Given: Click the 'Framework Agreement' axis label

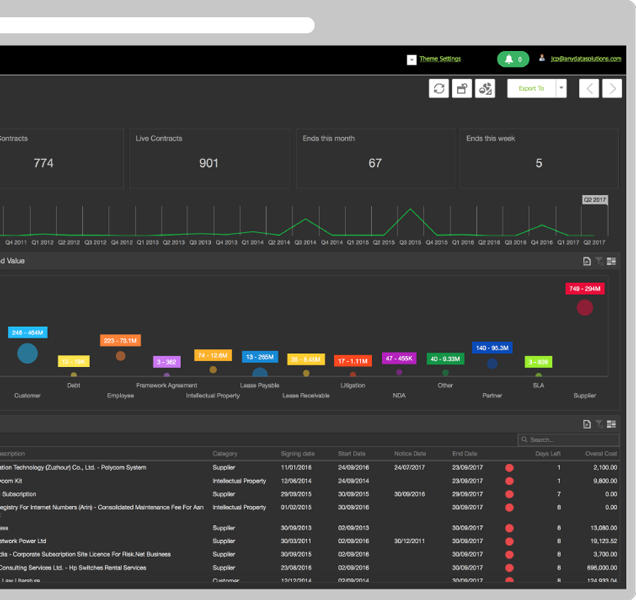Looking at the screenshot, I should [x=167, y=385].
